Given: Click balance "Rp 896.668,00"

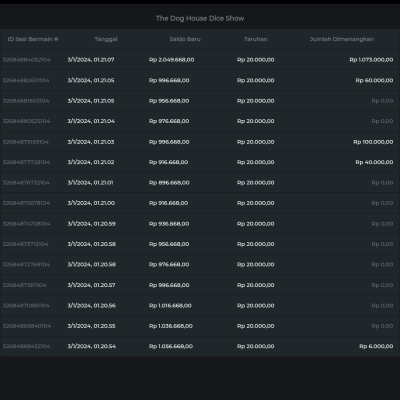Looking at the screenshot, I should pyautogui.click(x=169, y=183).
